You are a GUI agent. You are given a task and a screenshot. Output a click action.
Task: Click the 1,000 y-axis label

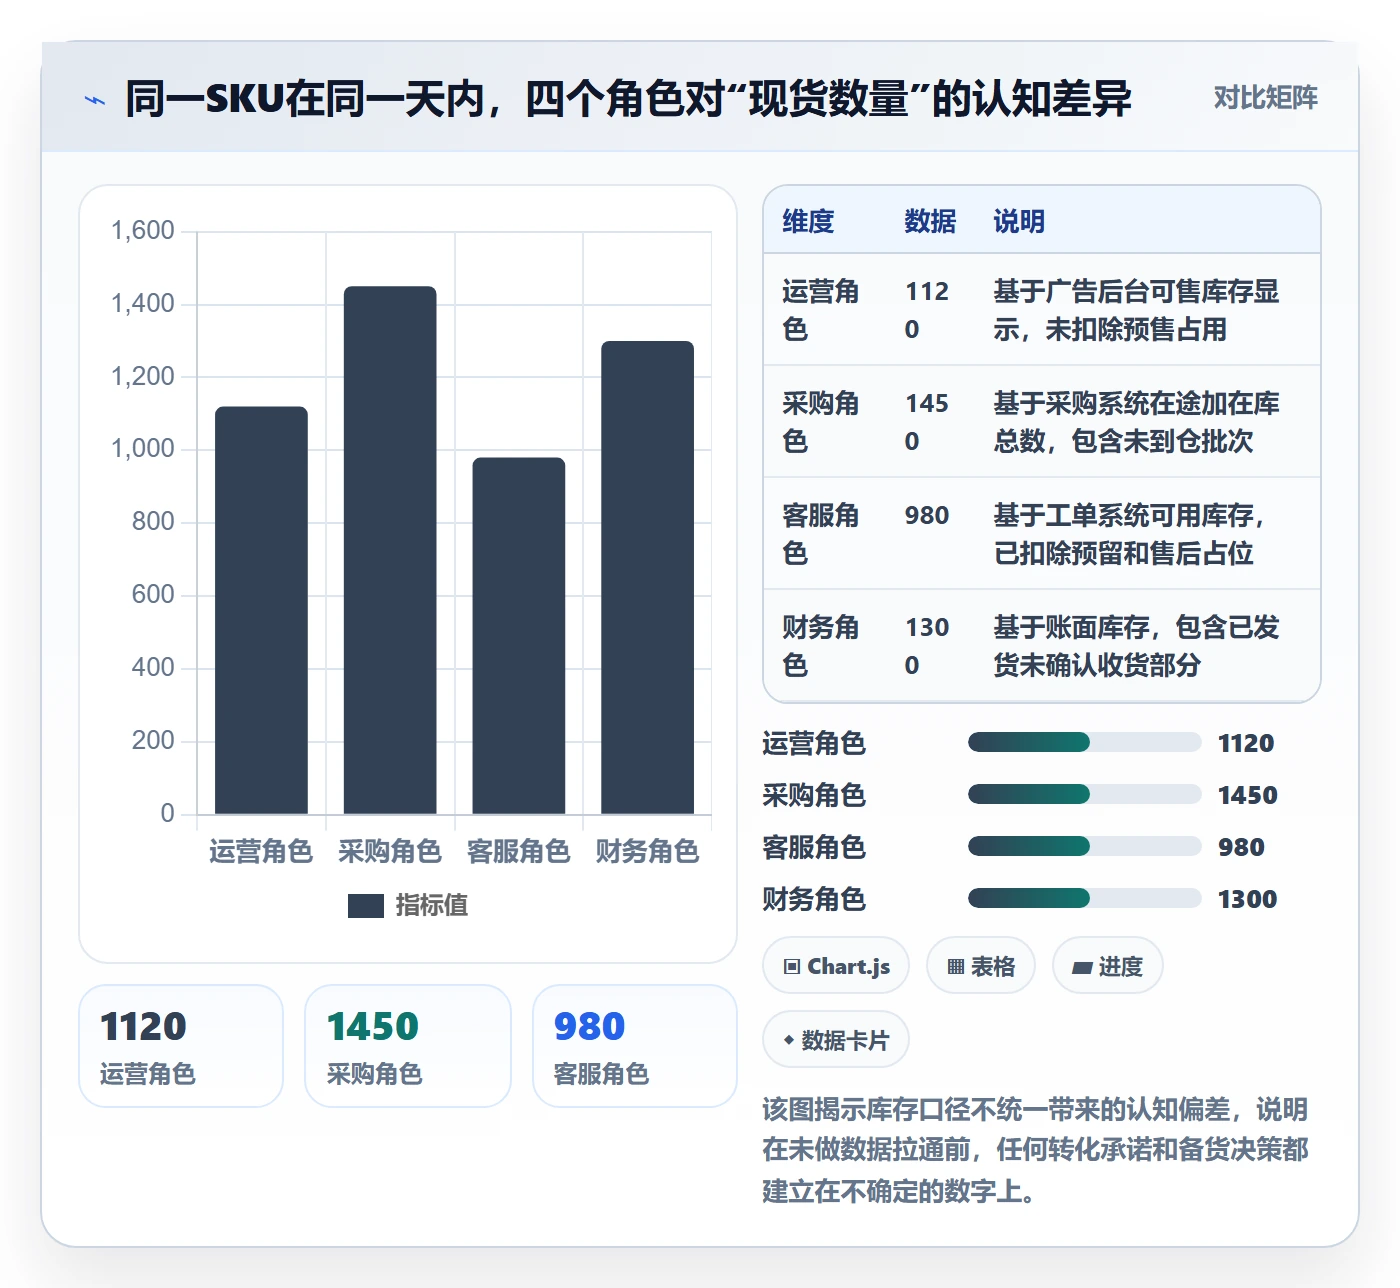coord(143,449)
